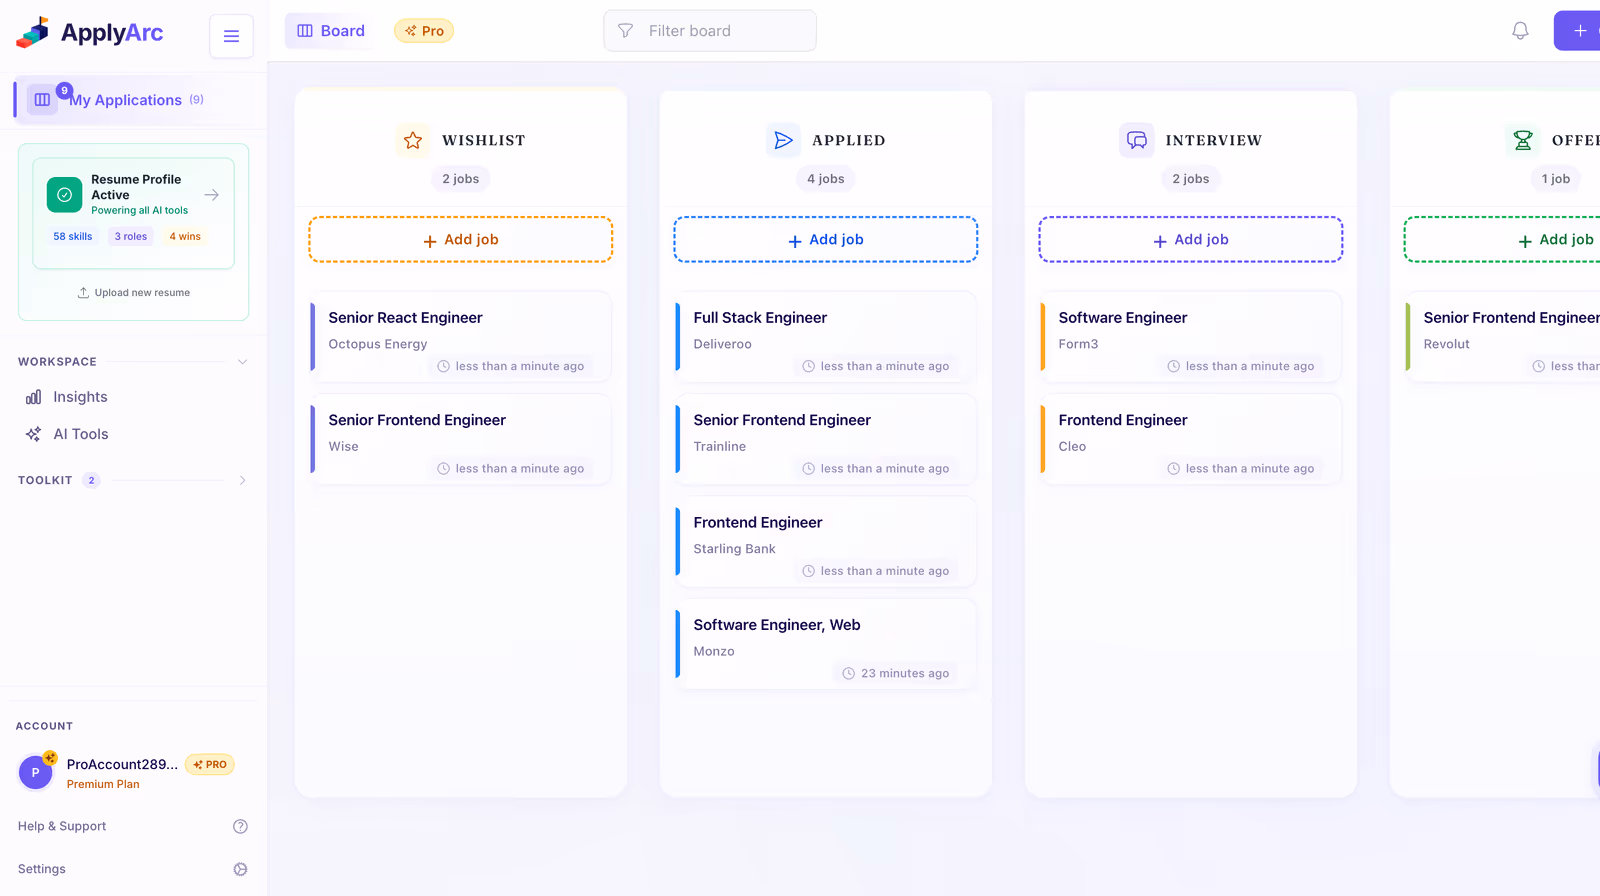The height and width of the screenshot is (896, 1600).
Task: Open Senior React Engineer at Octopus Energy card
Action: click(461, 337)
